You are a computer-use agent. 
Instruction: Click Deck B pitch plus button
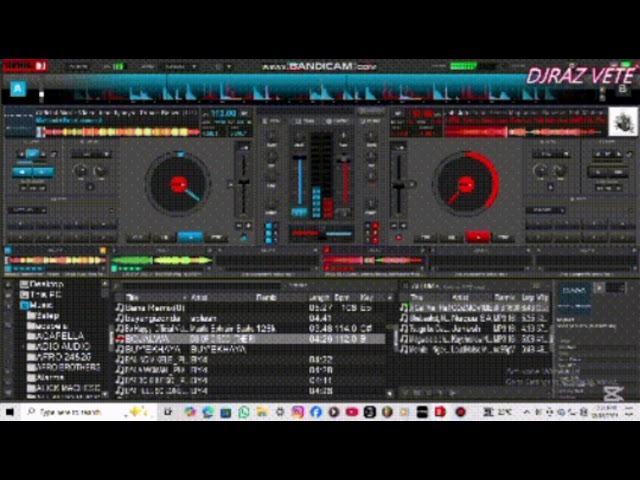point(403,225)
